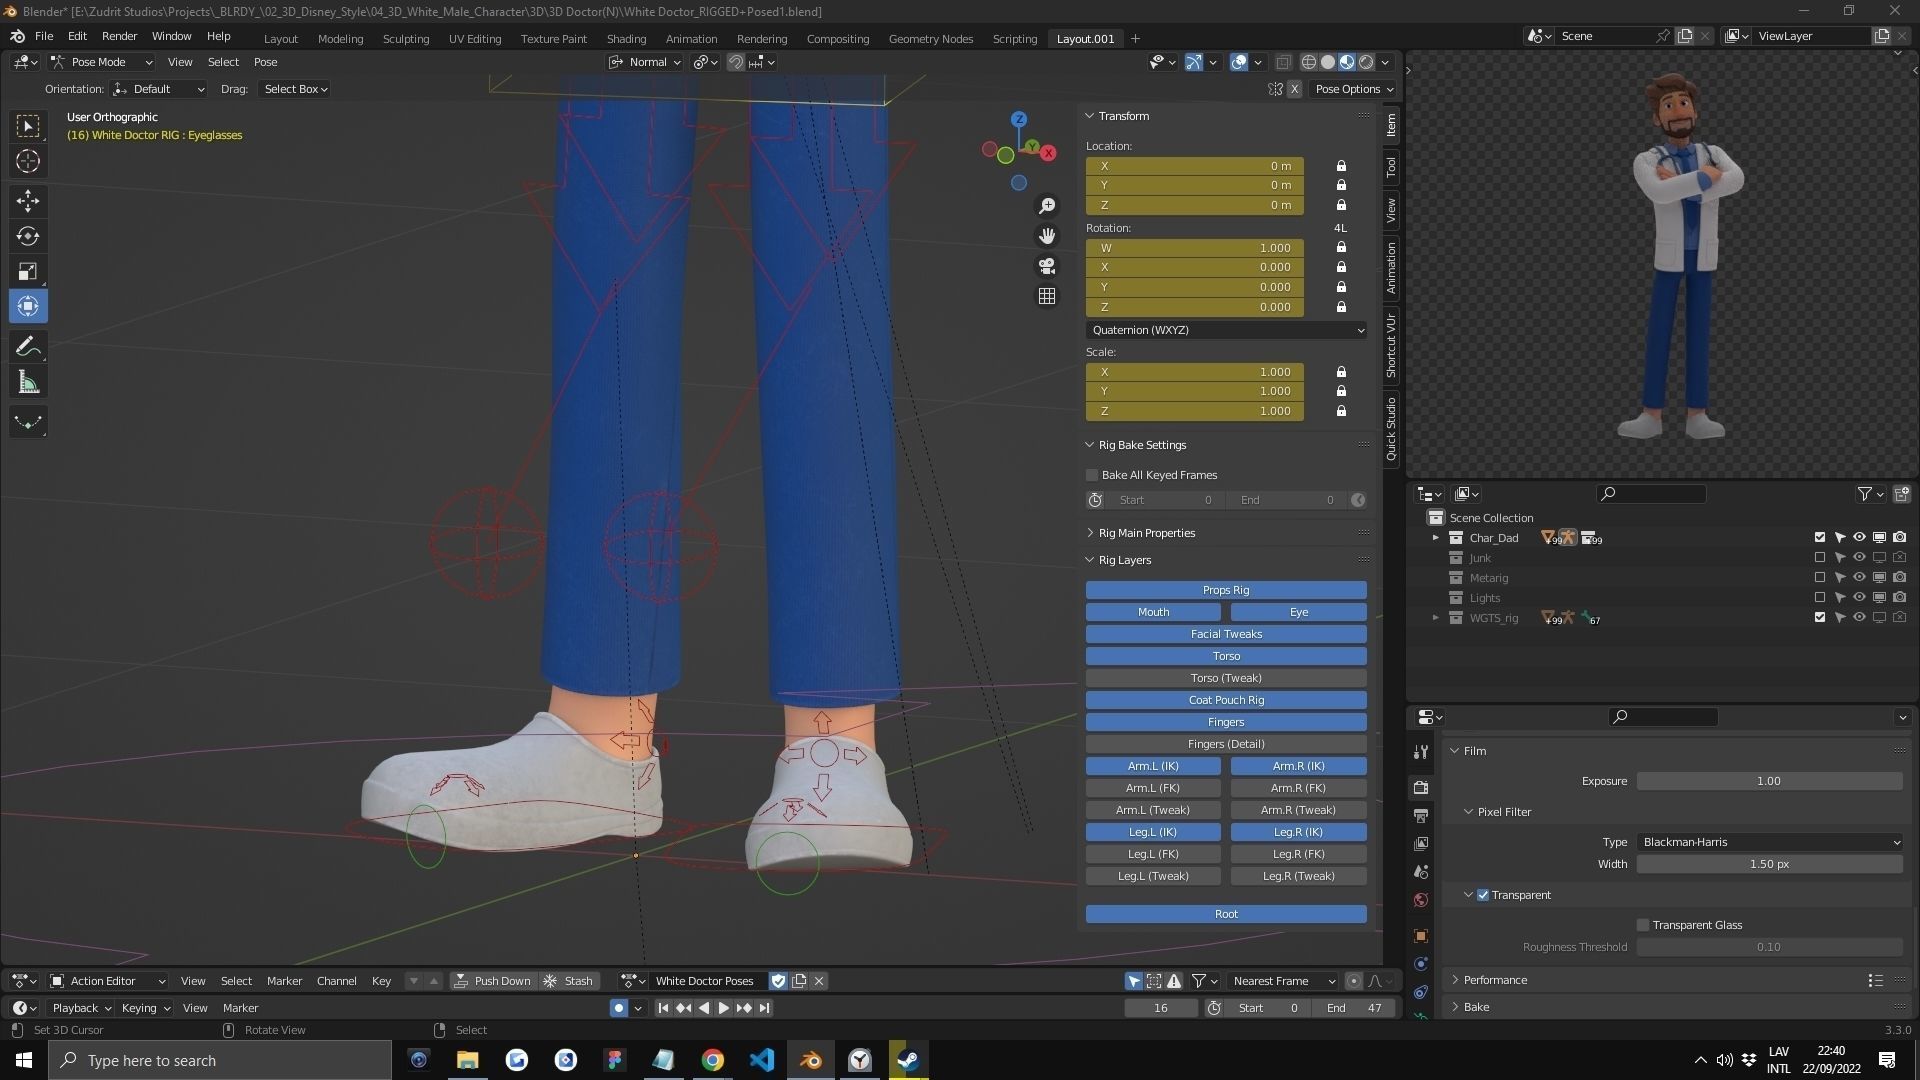Screen dimensions: 1920x1080
Task: Click the Exposure value slider
Action: point(1769,781)
